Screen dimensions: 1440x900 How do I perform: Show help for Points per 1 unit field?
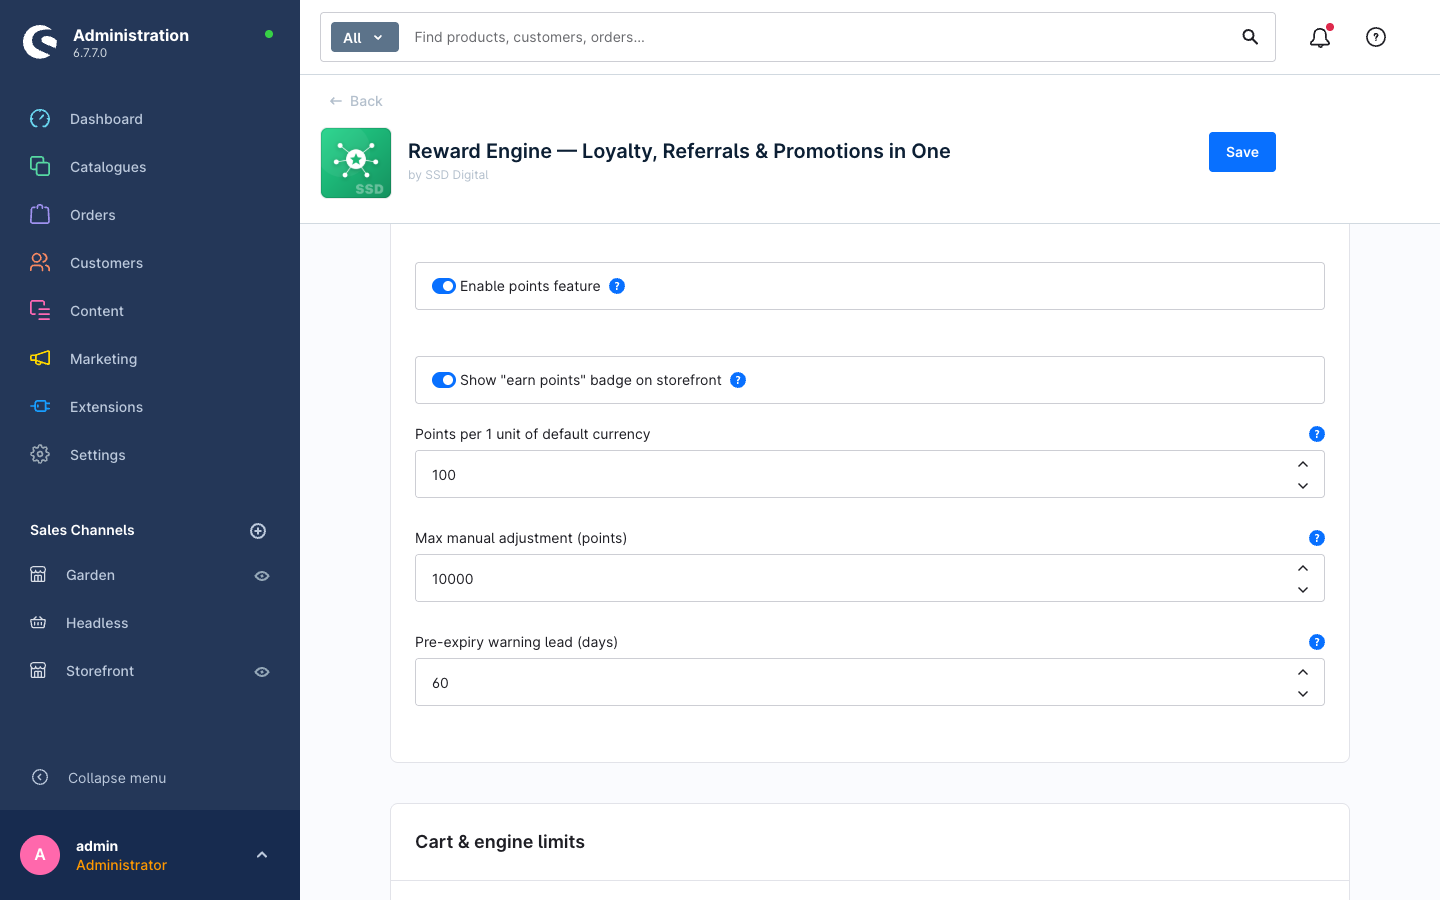[x=1317, y=434]
